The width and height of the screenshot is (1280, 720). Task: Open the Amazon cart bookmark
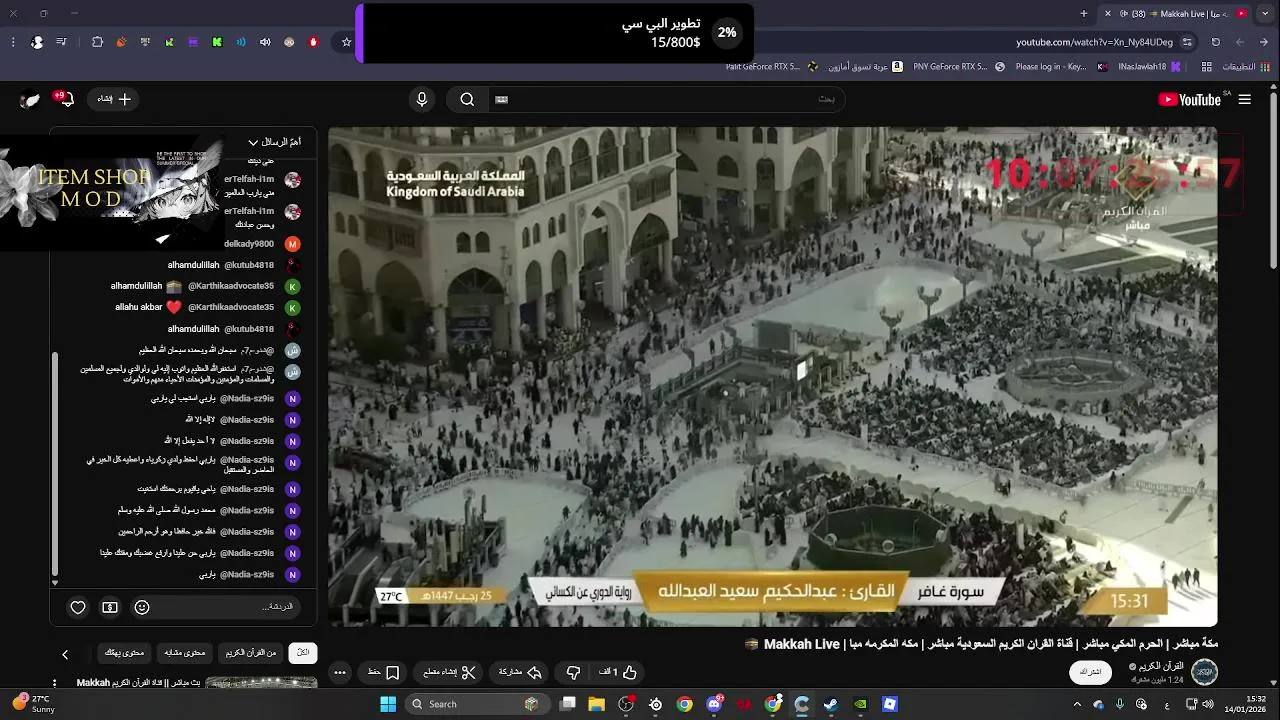coord(868,67)
